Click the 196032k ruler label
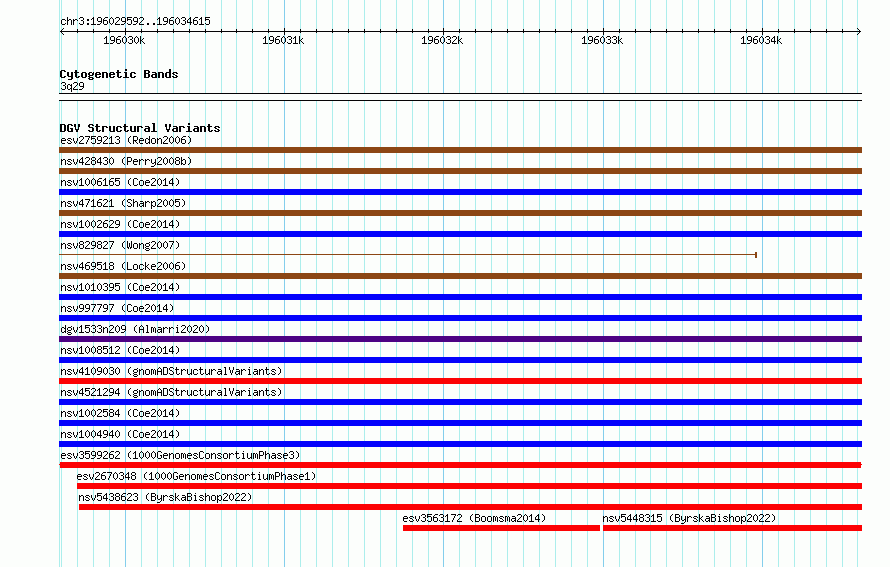The width and height of the screenshot is (890, 567). pyautogui.click(x=442, y=40)
